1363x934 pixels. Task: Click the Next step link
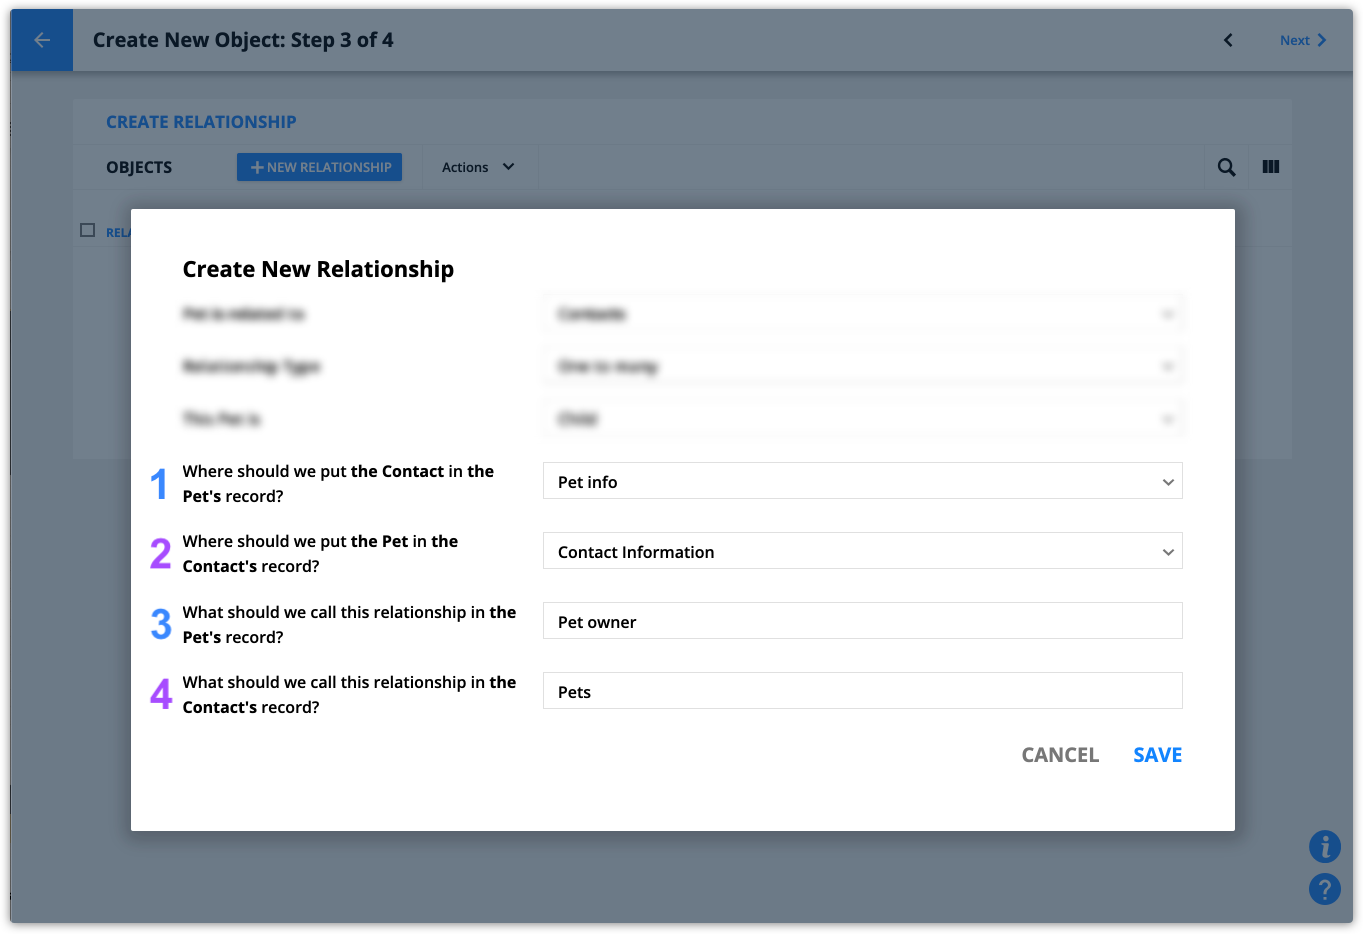tap(1303, 40)
